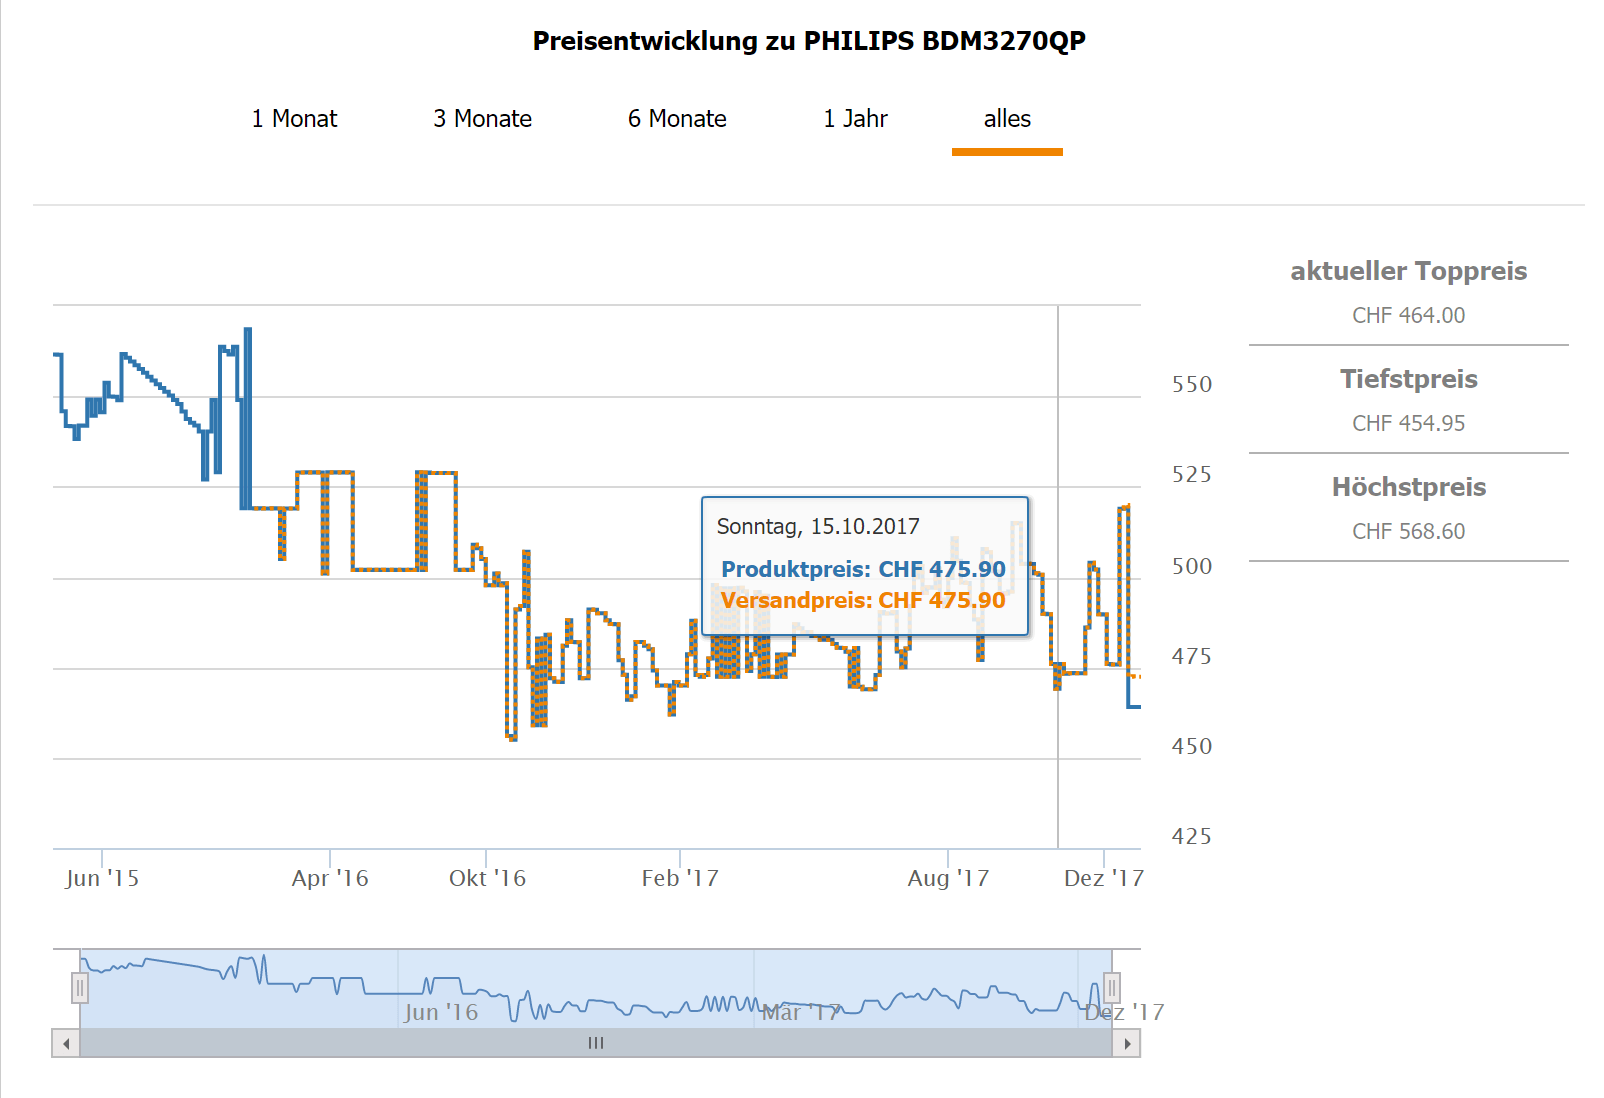Screen dimensions: 1604x1098
Task: Click the Jun '16 label in navigator
Action: [x=441, y=1012]
